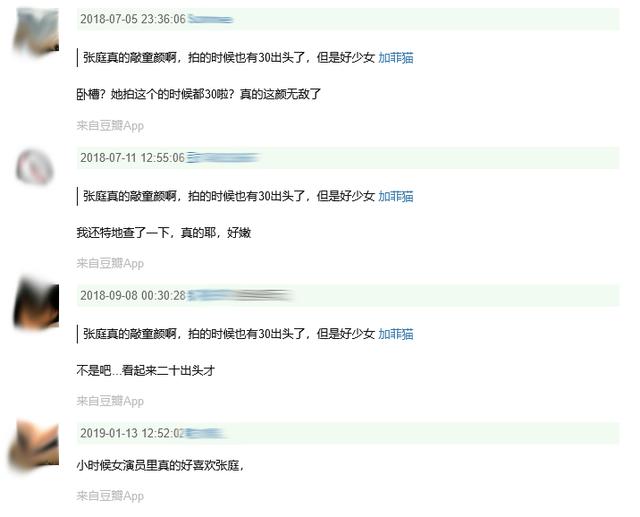Viewport: 640px width, 517px height.
Task: Click 来自豆瓣App under the 卧槽 comment
Action: [110, 126]
